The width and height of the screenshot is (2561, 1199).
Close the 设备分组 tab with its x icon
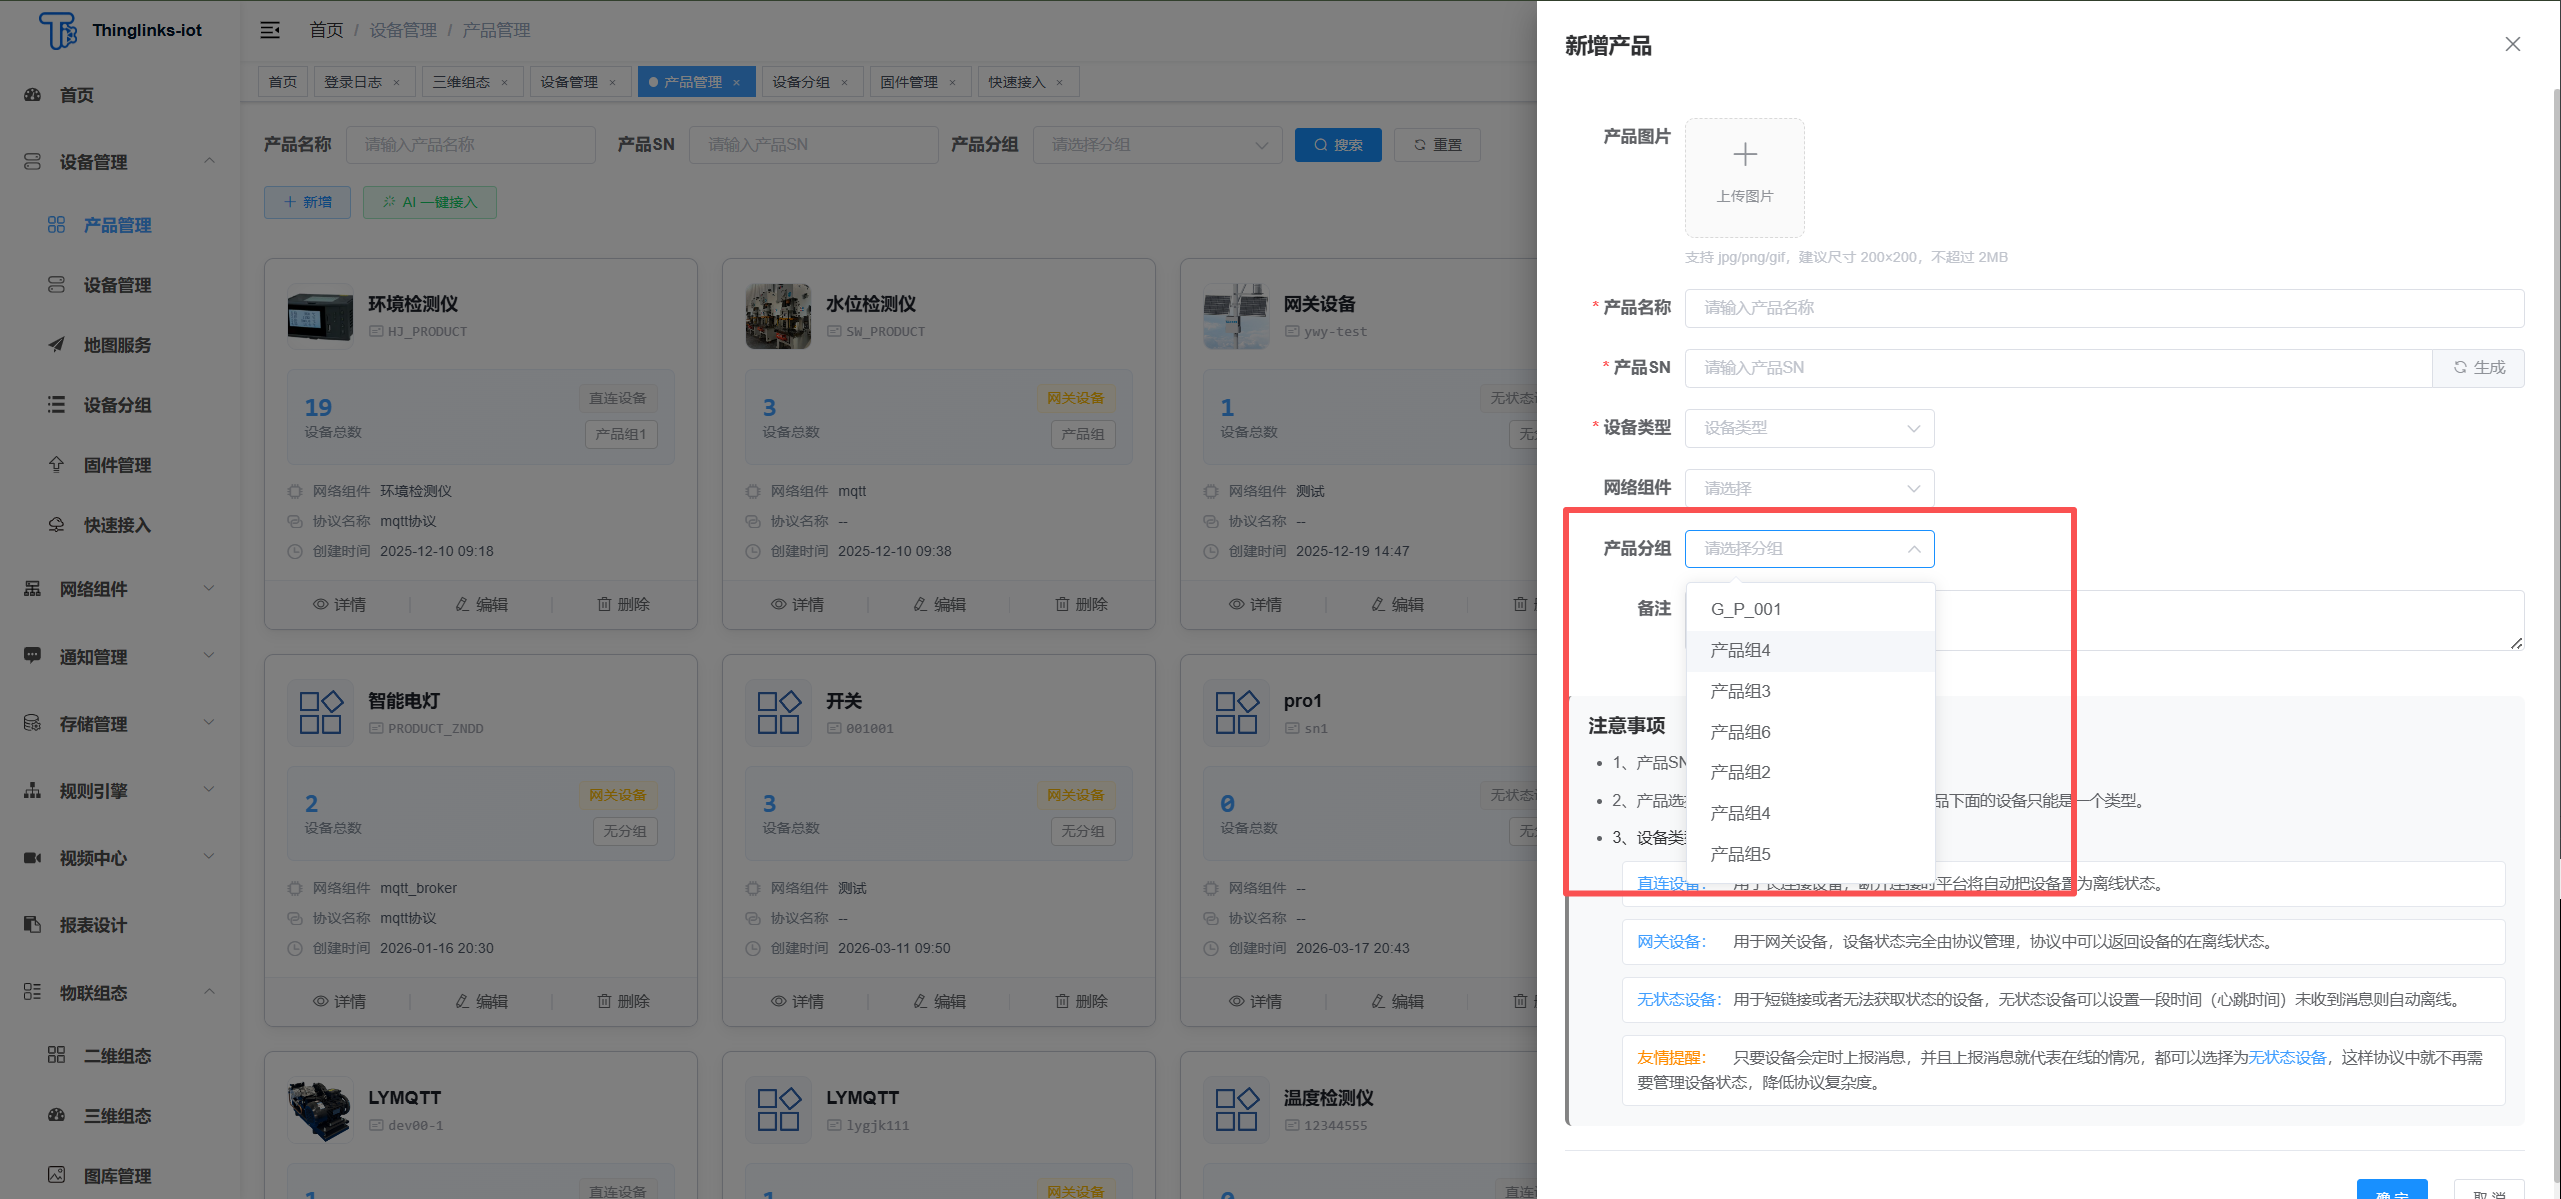click(844, 82)
